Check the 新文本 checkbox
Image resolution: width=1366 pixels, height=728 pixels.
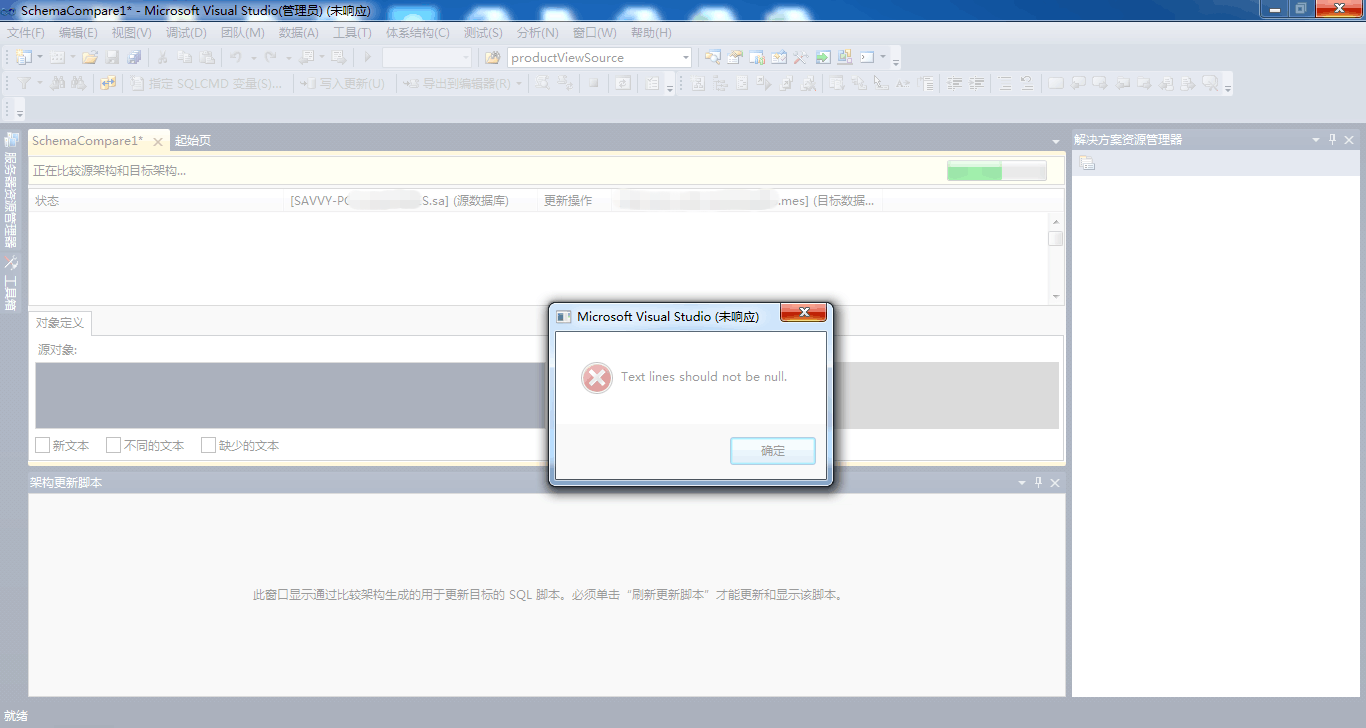coord(42,445)
